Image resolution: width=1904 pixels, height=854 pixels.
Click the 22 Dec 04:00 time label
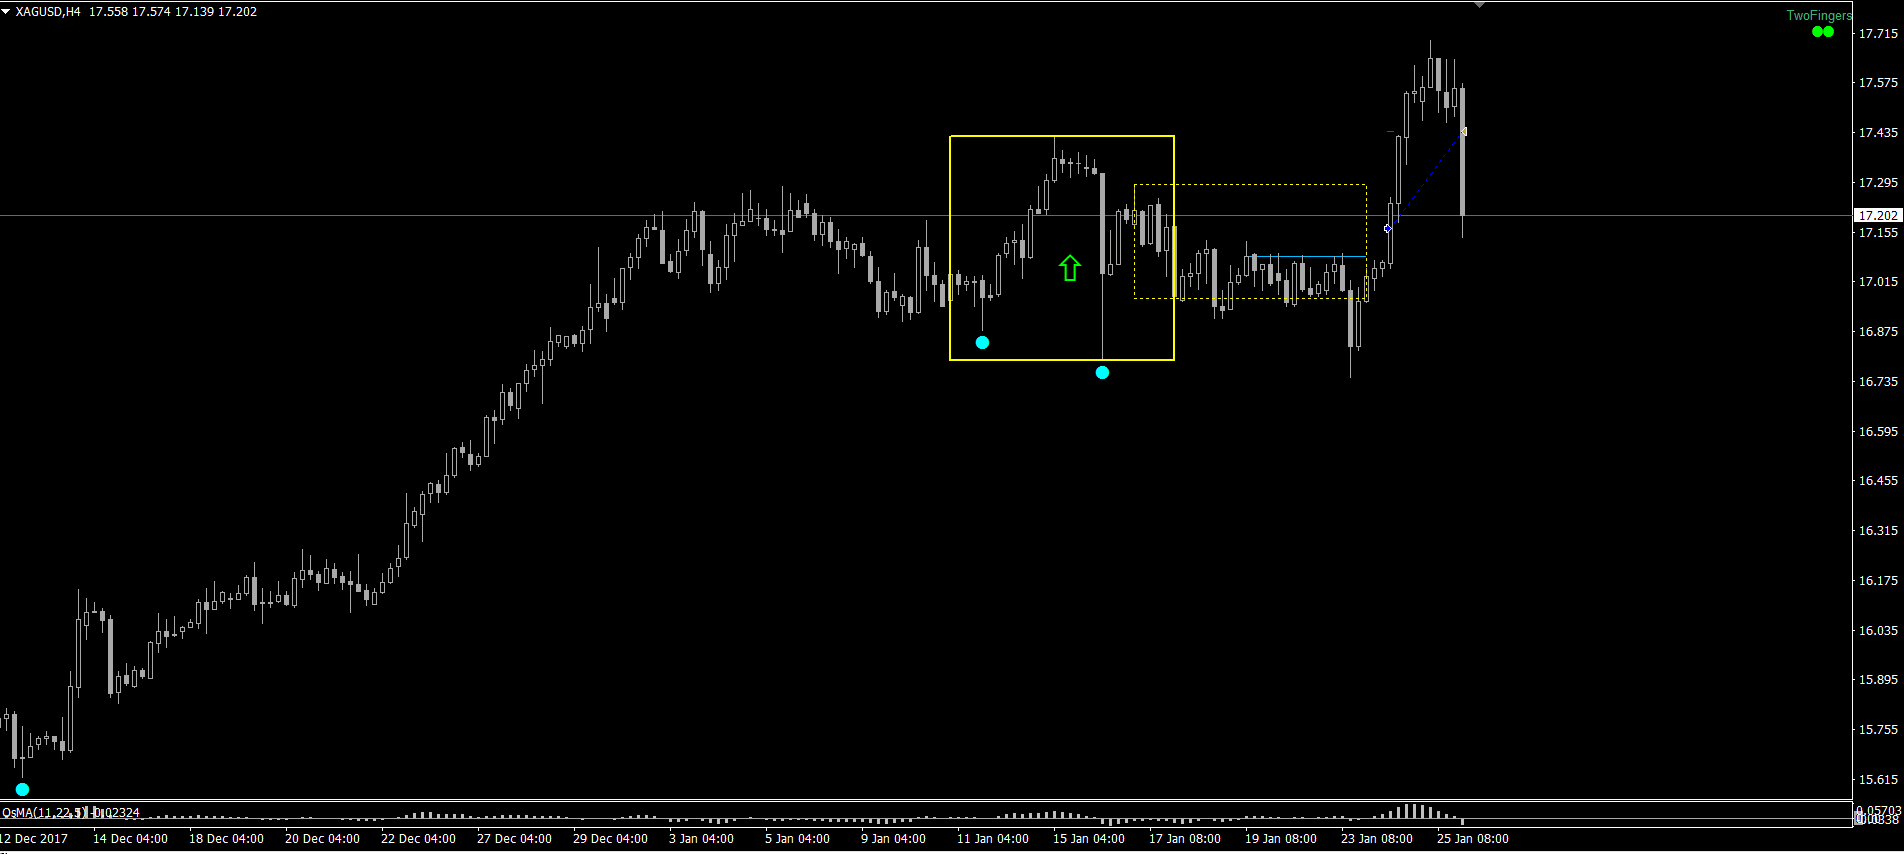[x=418, y=839]
